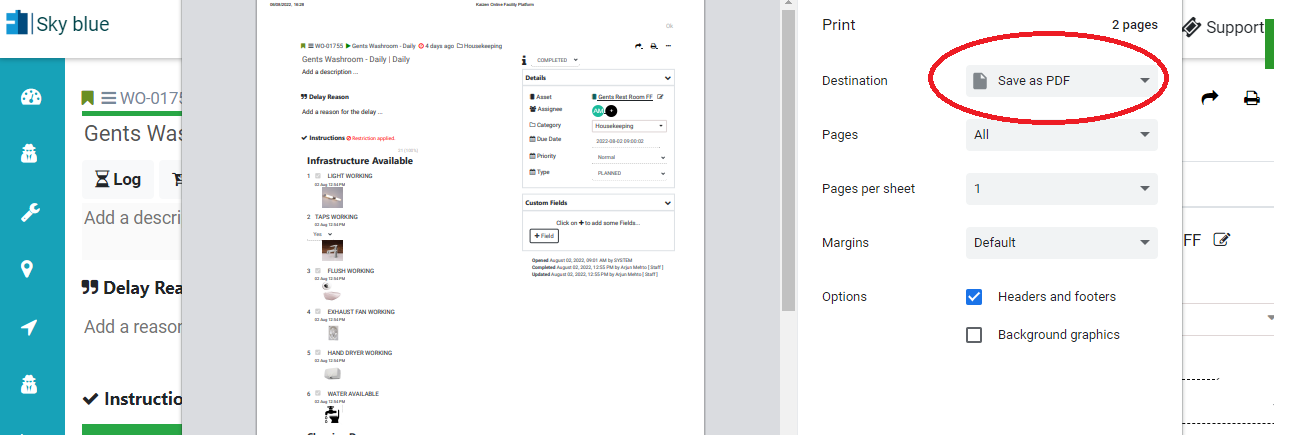
Task: Click the navigation arrow icon in sidebar
Action: (29, 327)
